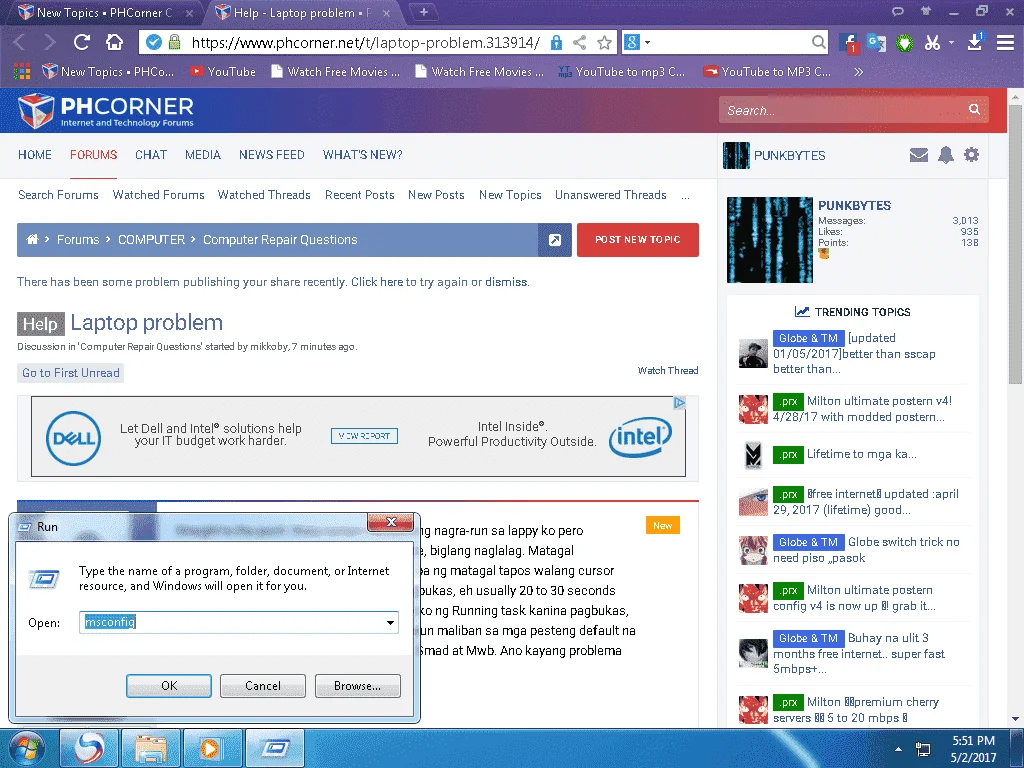Click the browser address bar URL

tap(365, 43)
